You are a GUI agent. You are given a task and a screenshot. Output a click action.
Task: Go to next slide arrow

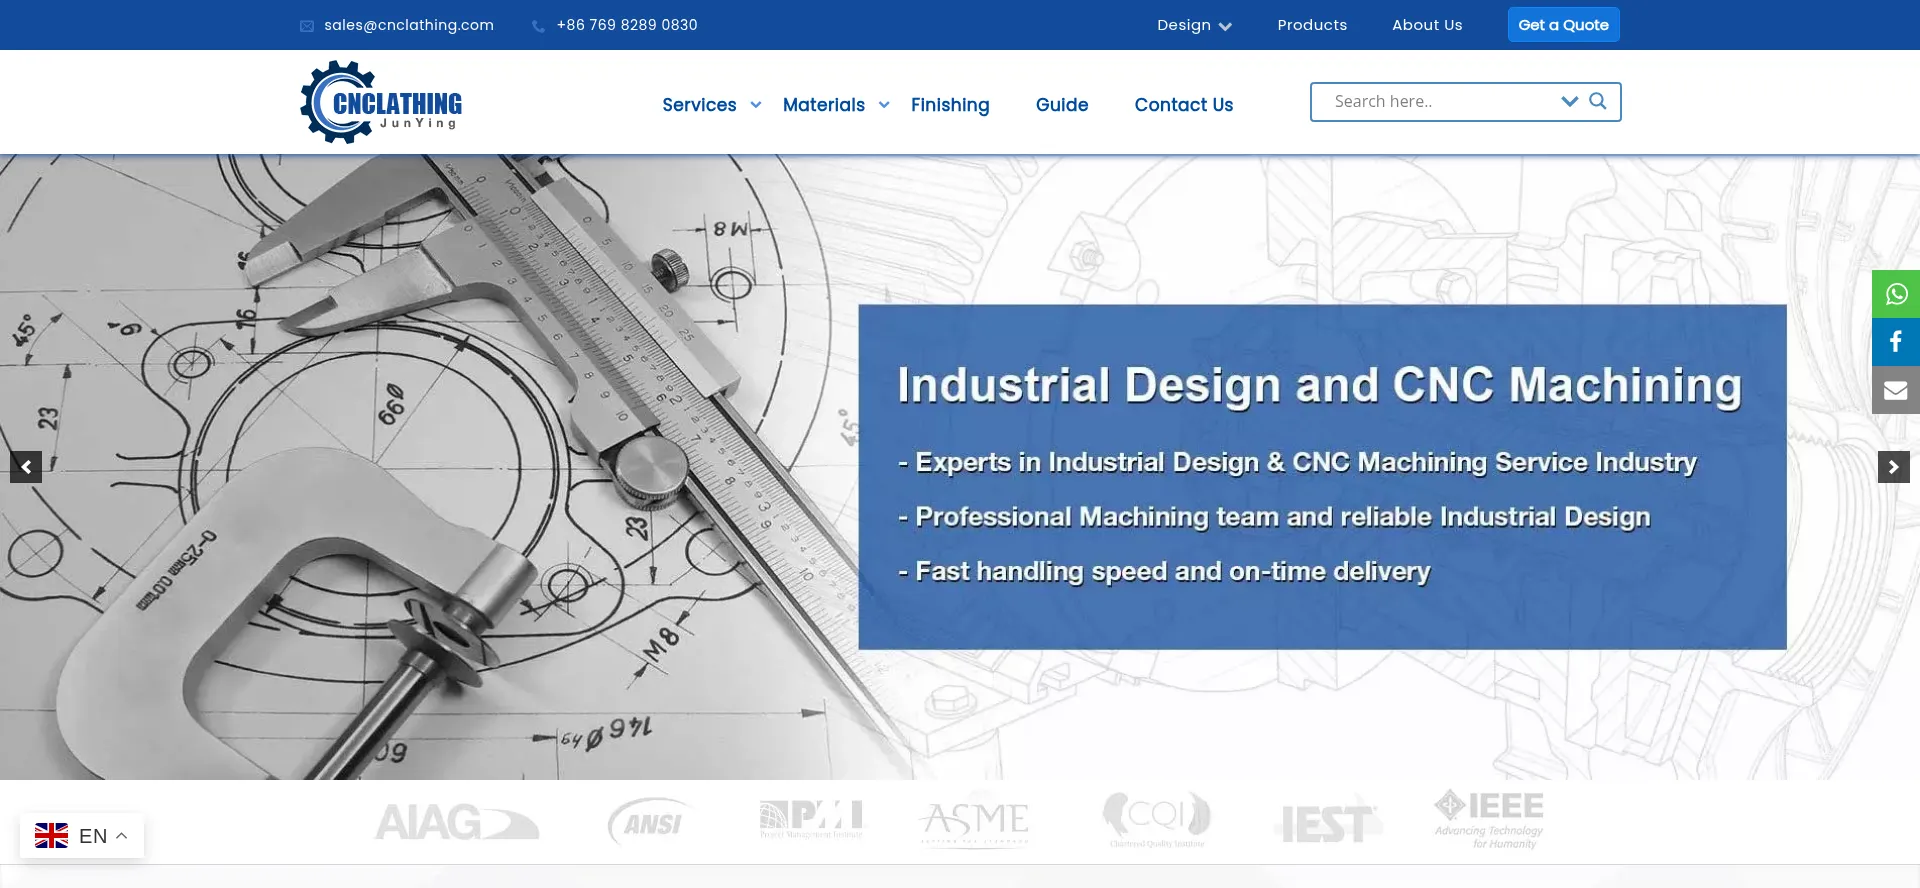1894,467
